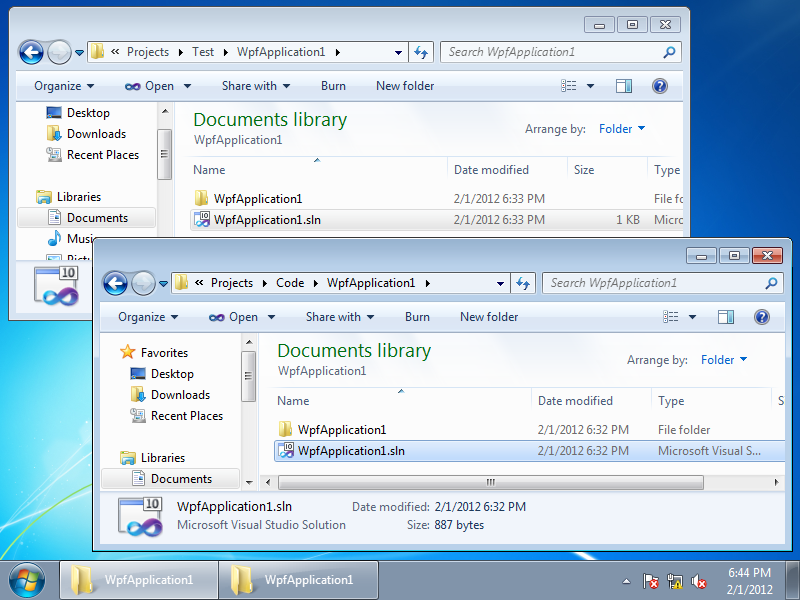800x600 pixels.
Task: Click the New folder button
Action: tap(489, 317)
